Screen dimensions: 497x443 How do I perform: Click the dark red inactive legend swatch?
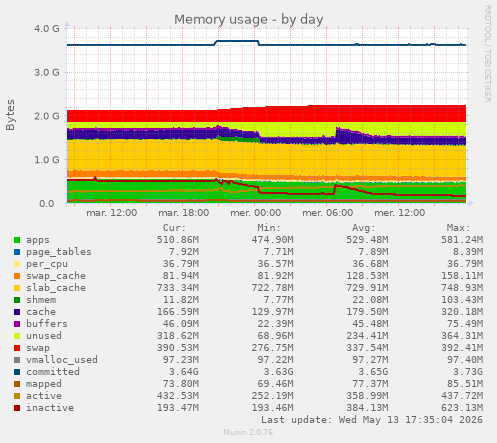17,408
